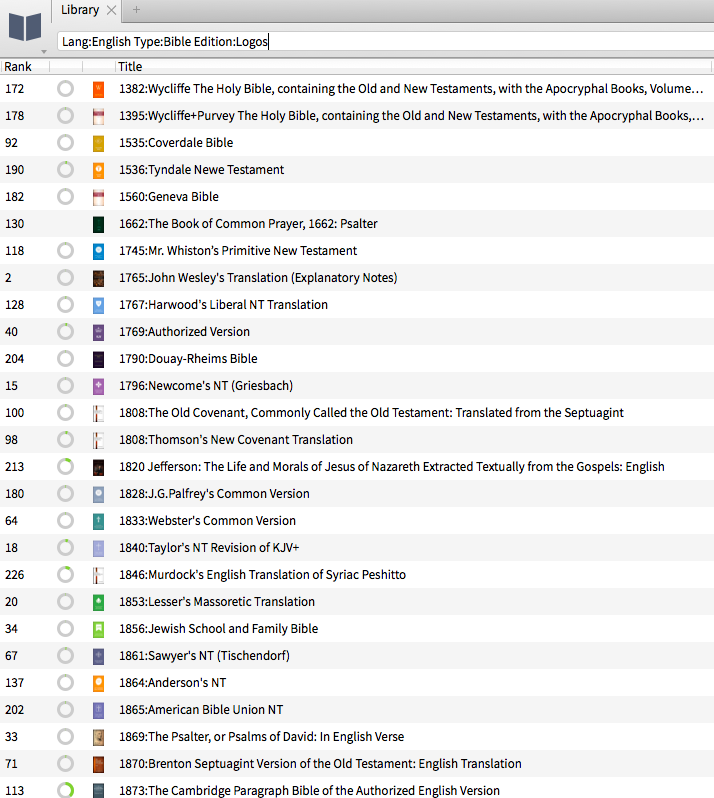Expand the dropdown arrow under the Library icon
This screenshot has height=798, width=714.
pos(44,51)
